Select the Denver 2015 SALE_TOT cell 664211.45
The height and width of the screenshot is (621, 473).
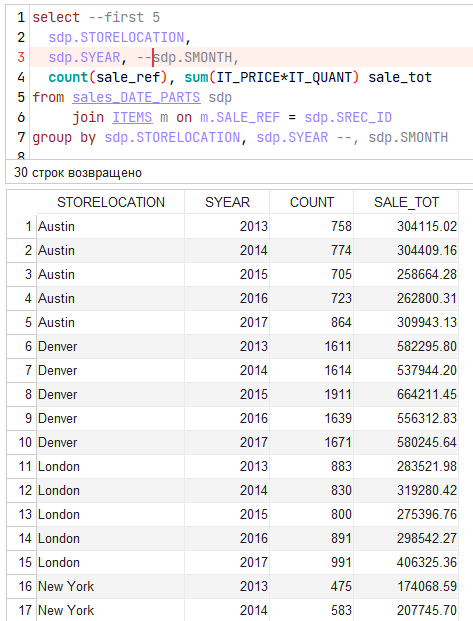click(406, 394)
